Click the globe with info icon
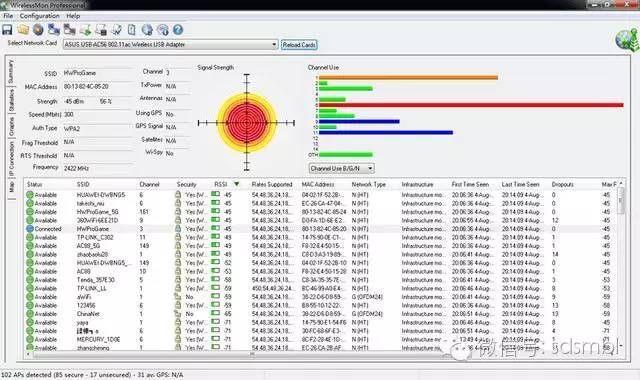This screenshot has height=380, width=640. click(162, 30)
